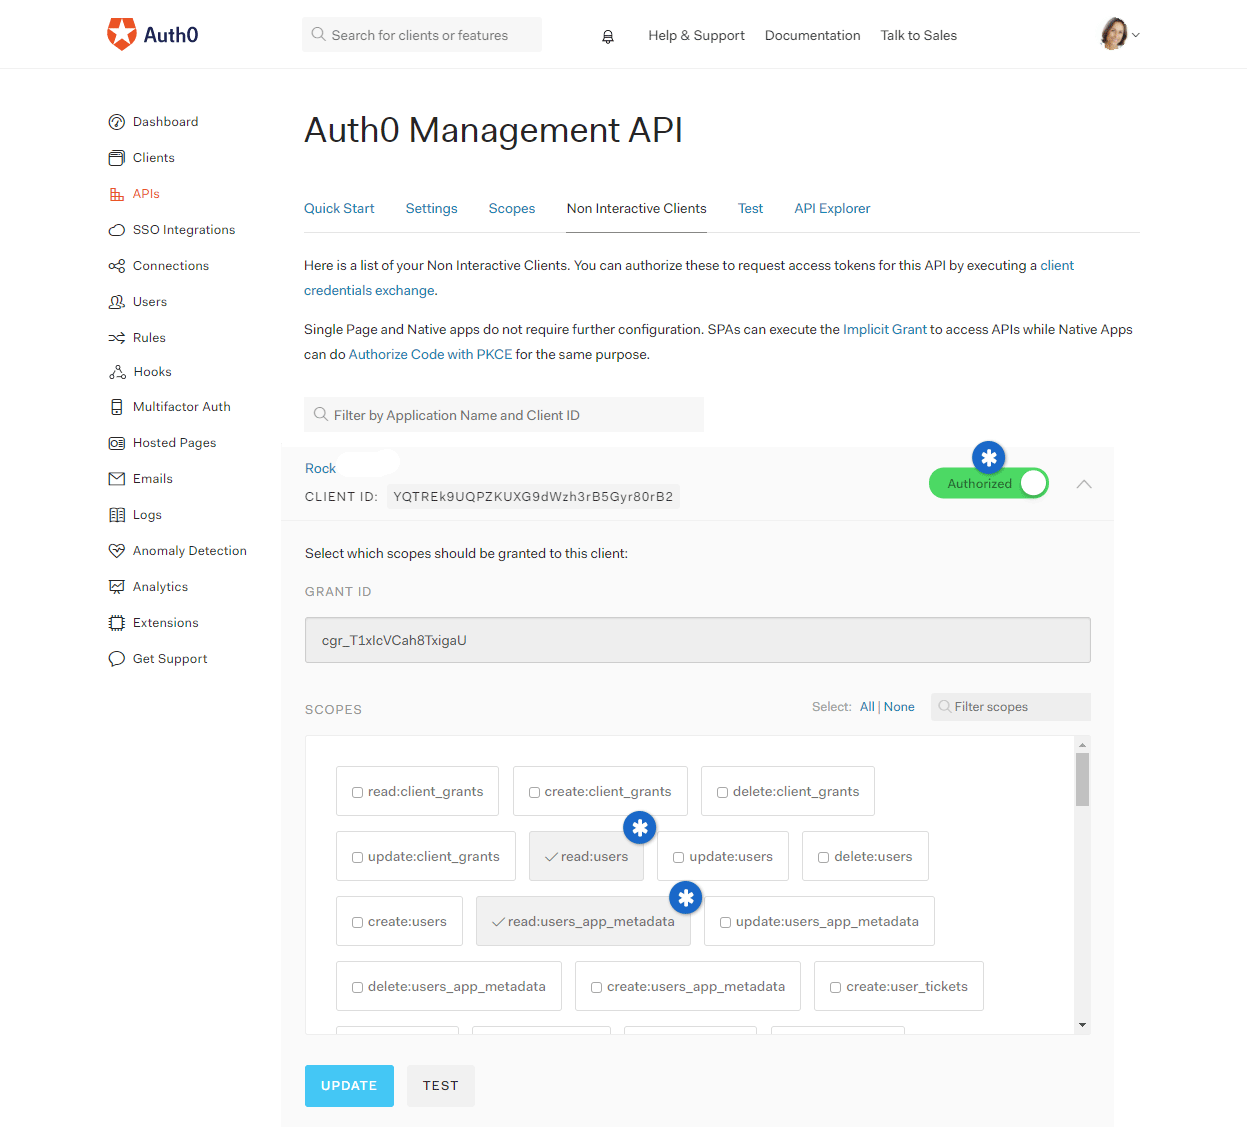Check the create:client_grants scope
Viewport: 1247px width, 1146px height.
[x=534, y=792]
